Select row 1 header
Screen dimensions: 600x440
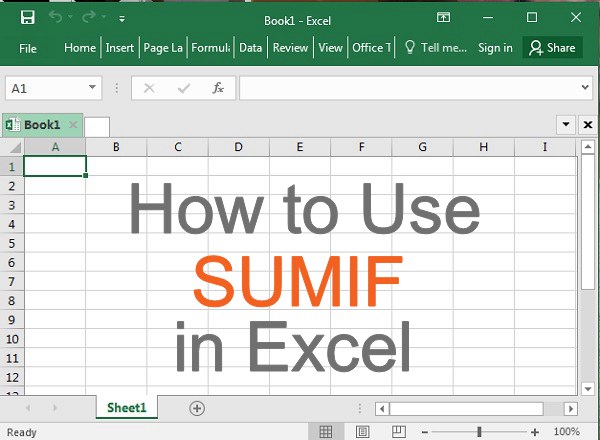[x=12, y=167]
